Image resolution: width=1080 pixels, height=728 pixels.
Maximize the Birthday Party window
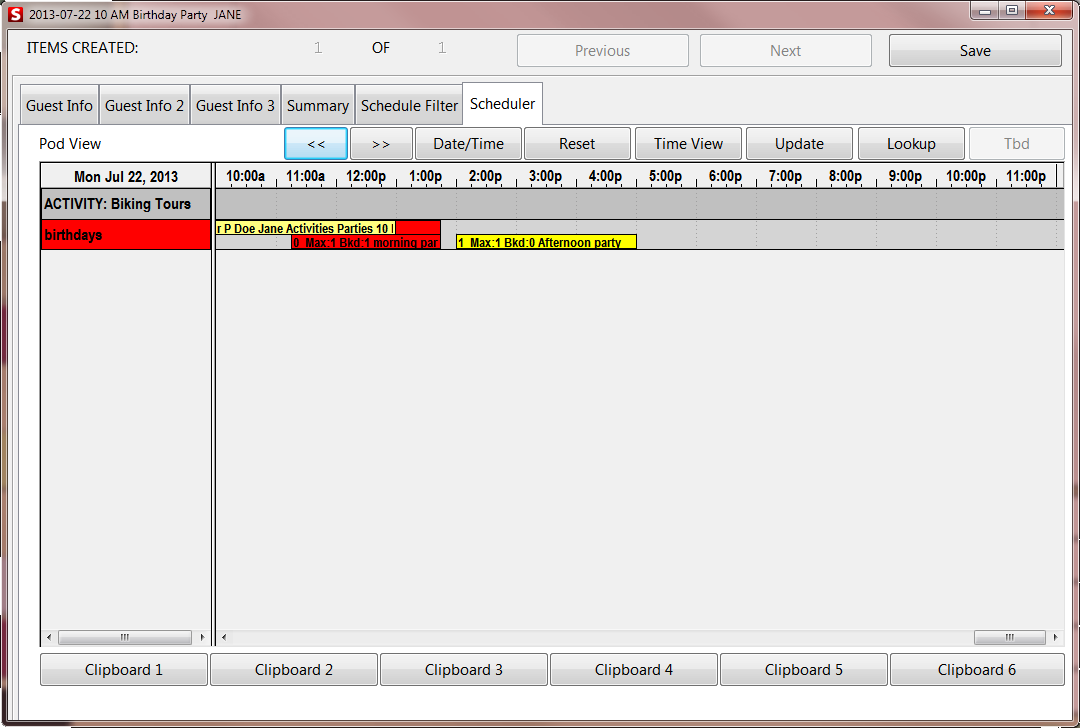tap(1012, 10)
